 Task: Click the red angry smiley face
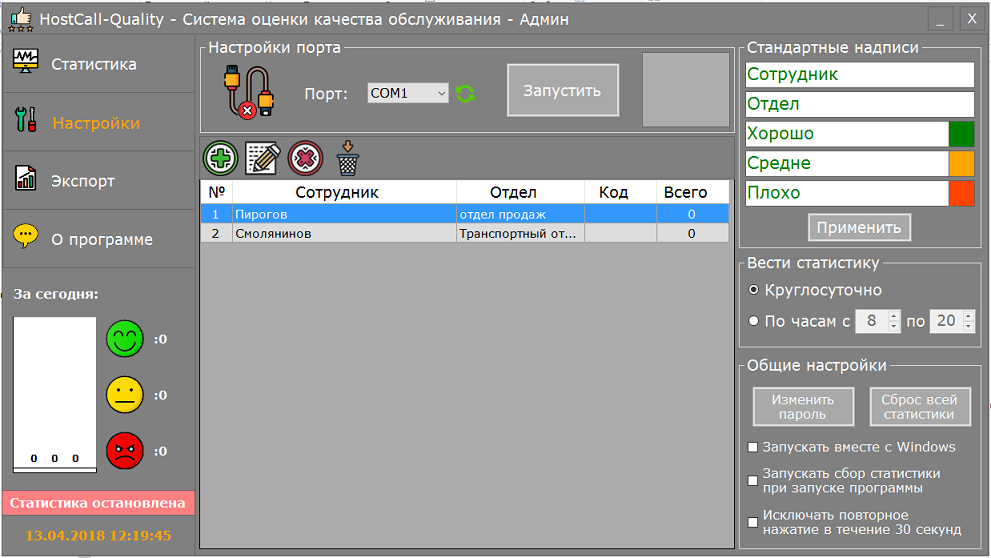tap(125, 451)
